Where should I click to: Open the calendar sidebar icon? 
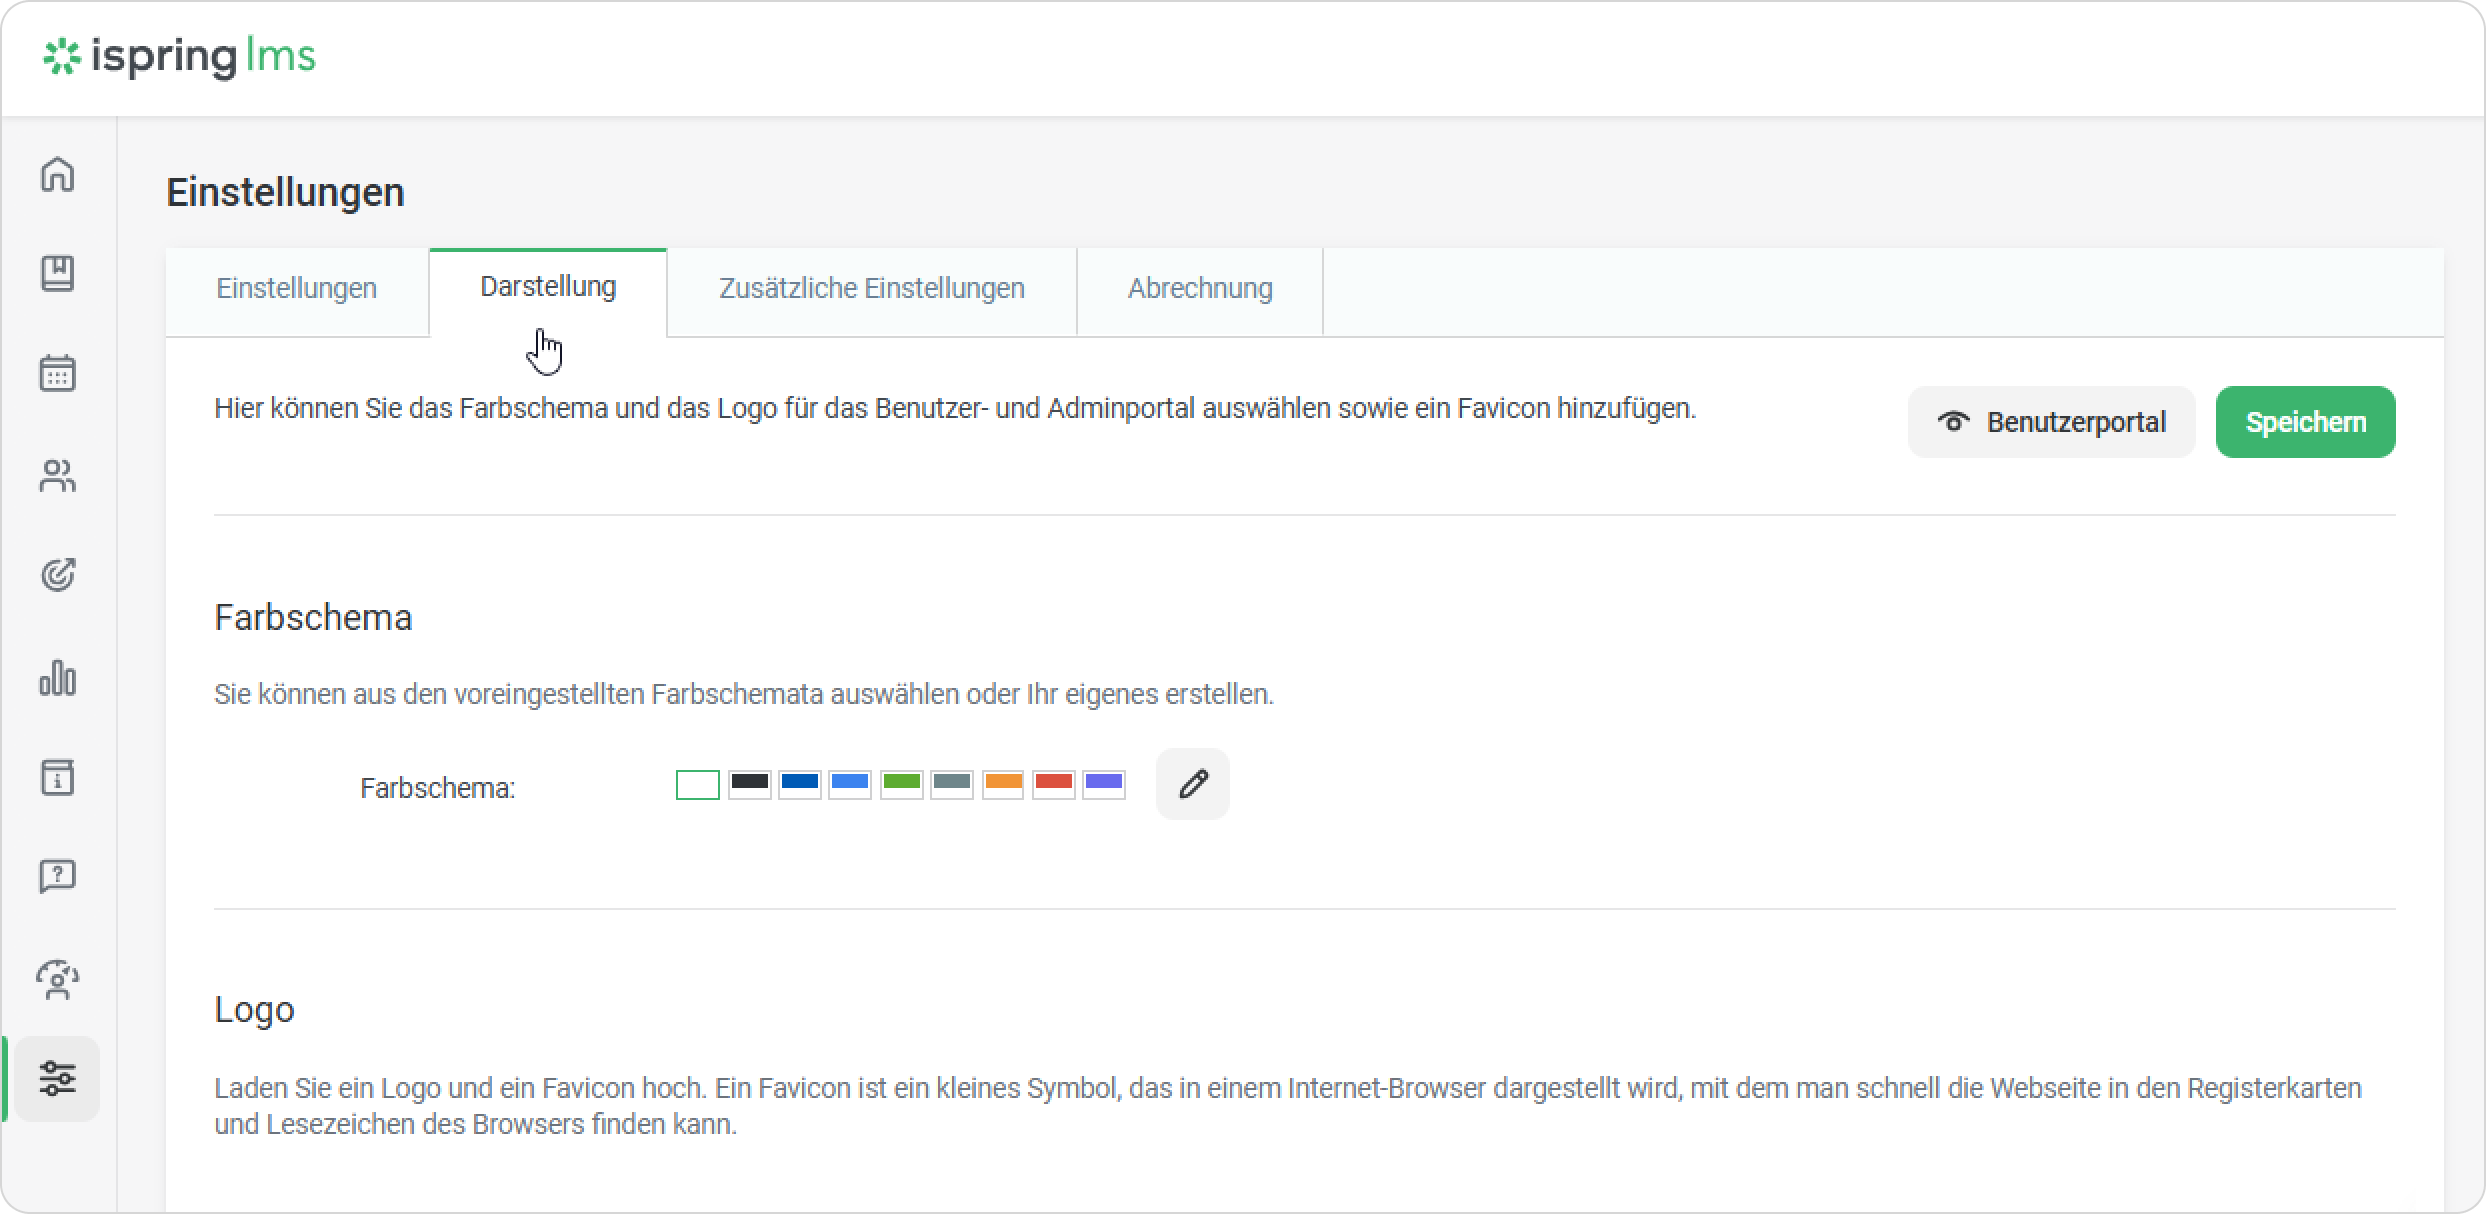58,373
